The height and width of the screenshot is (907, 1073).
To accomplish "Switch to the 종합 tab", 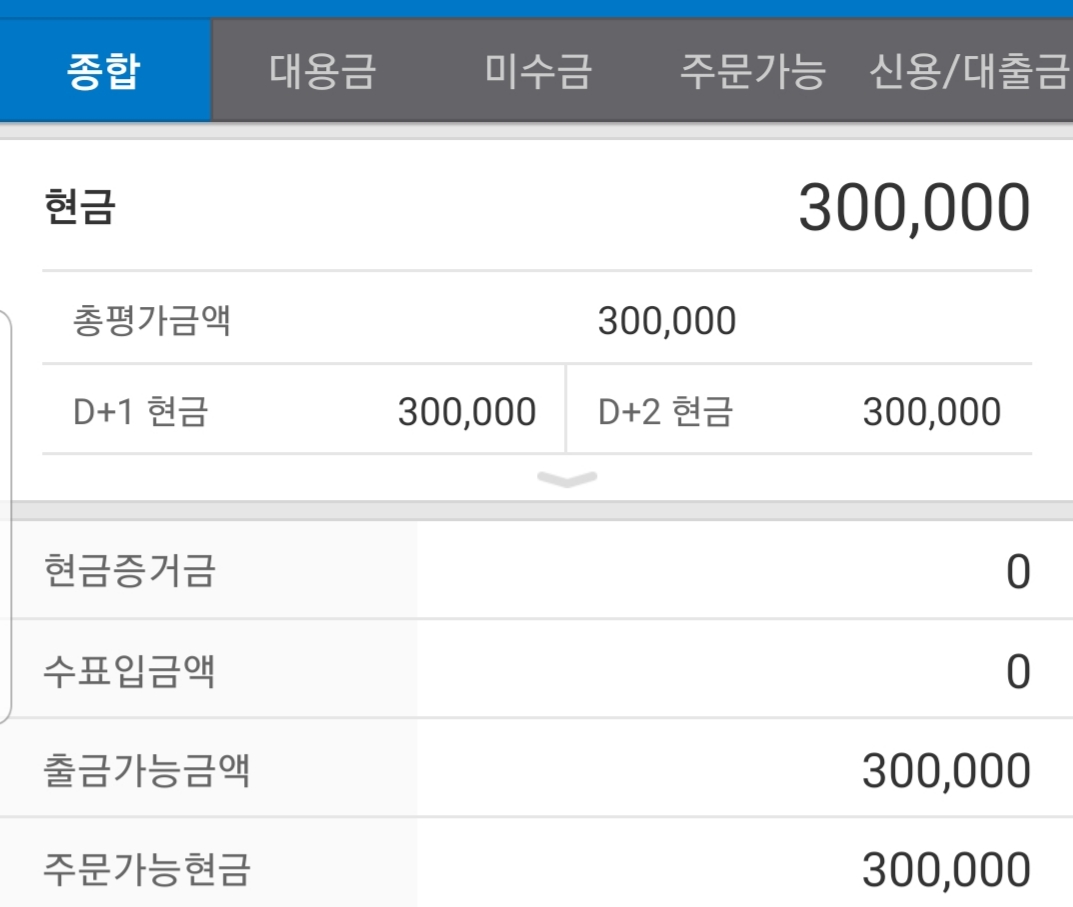I will tap(104, 72).
